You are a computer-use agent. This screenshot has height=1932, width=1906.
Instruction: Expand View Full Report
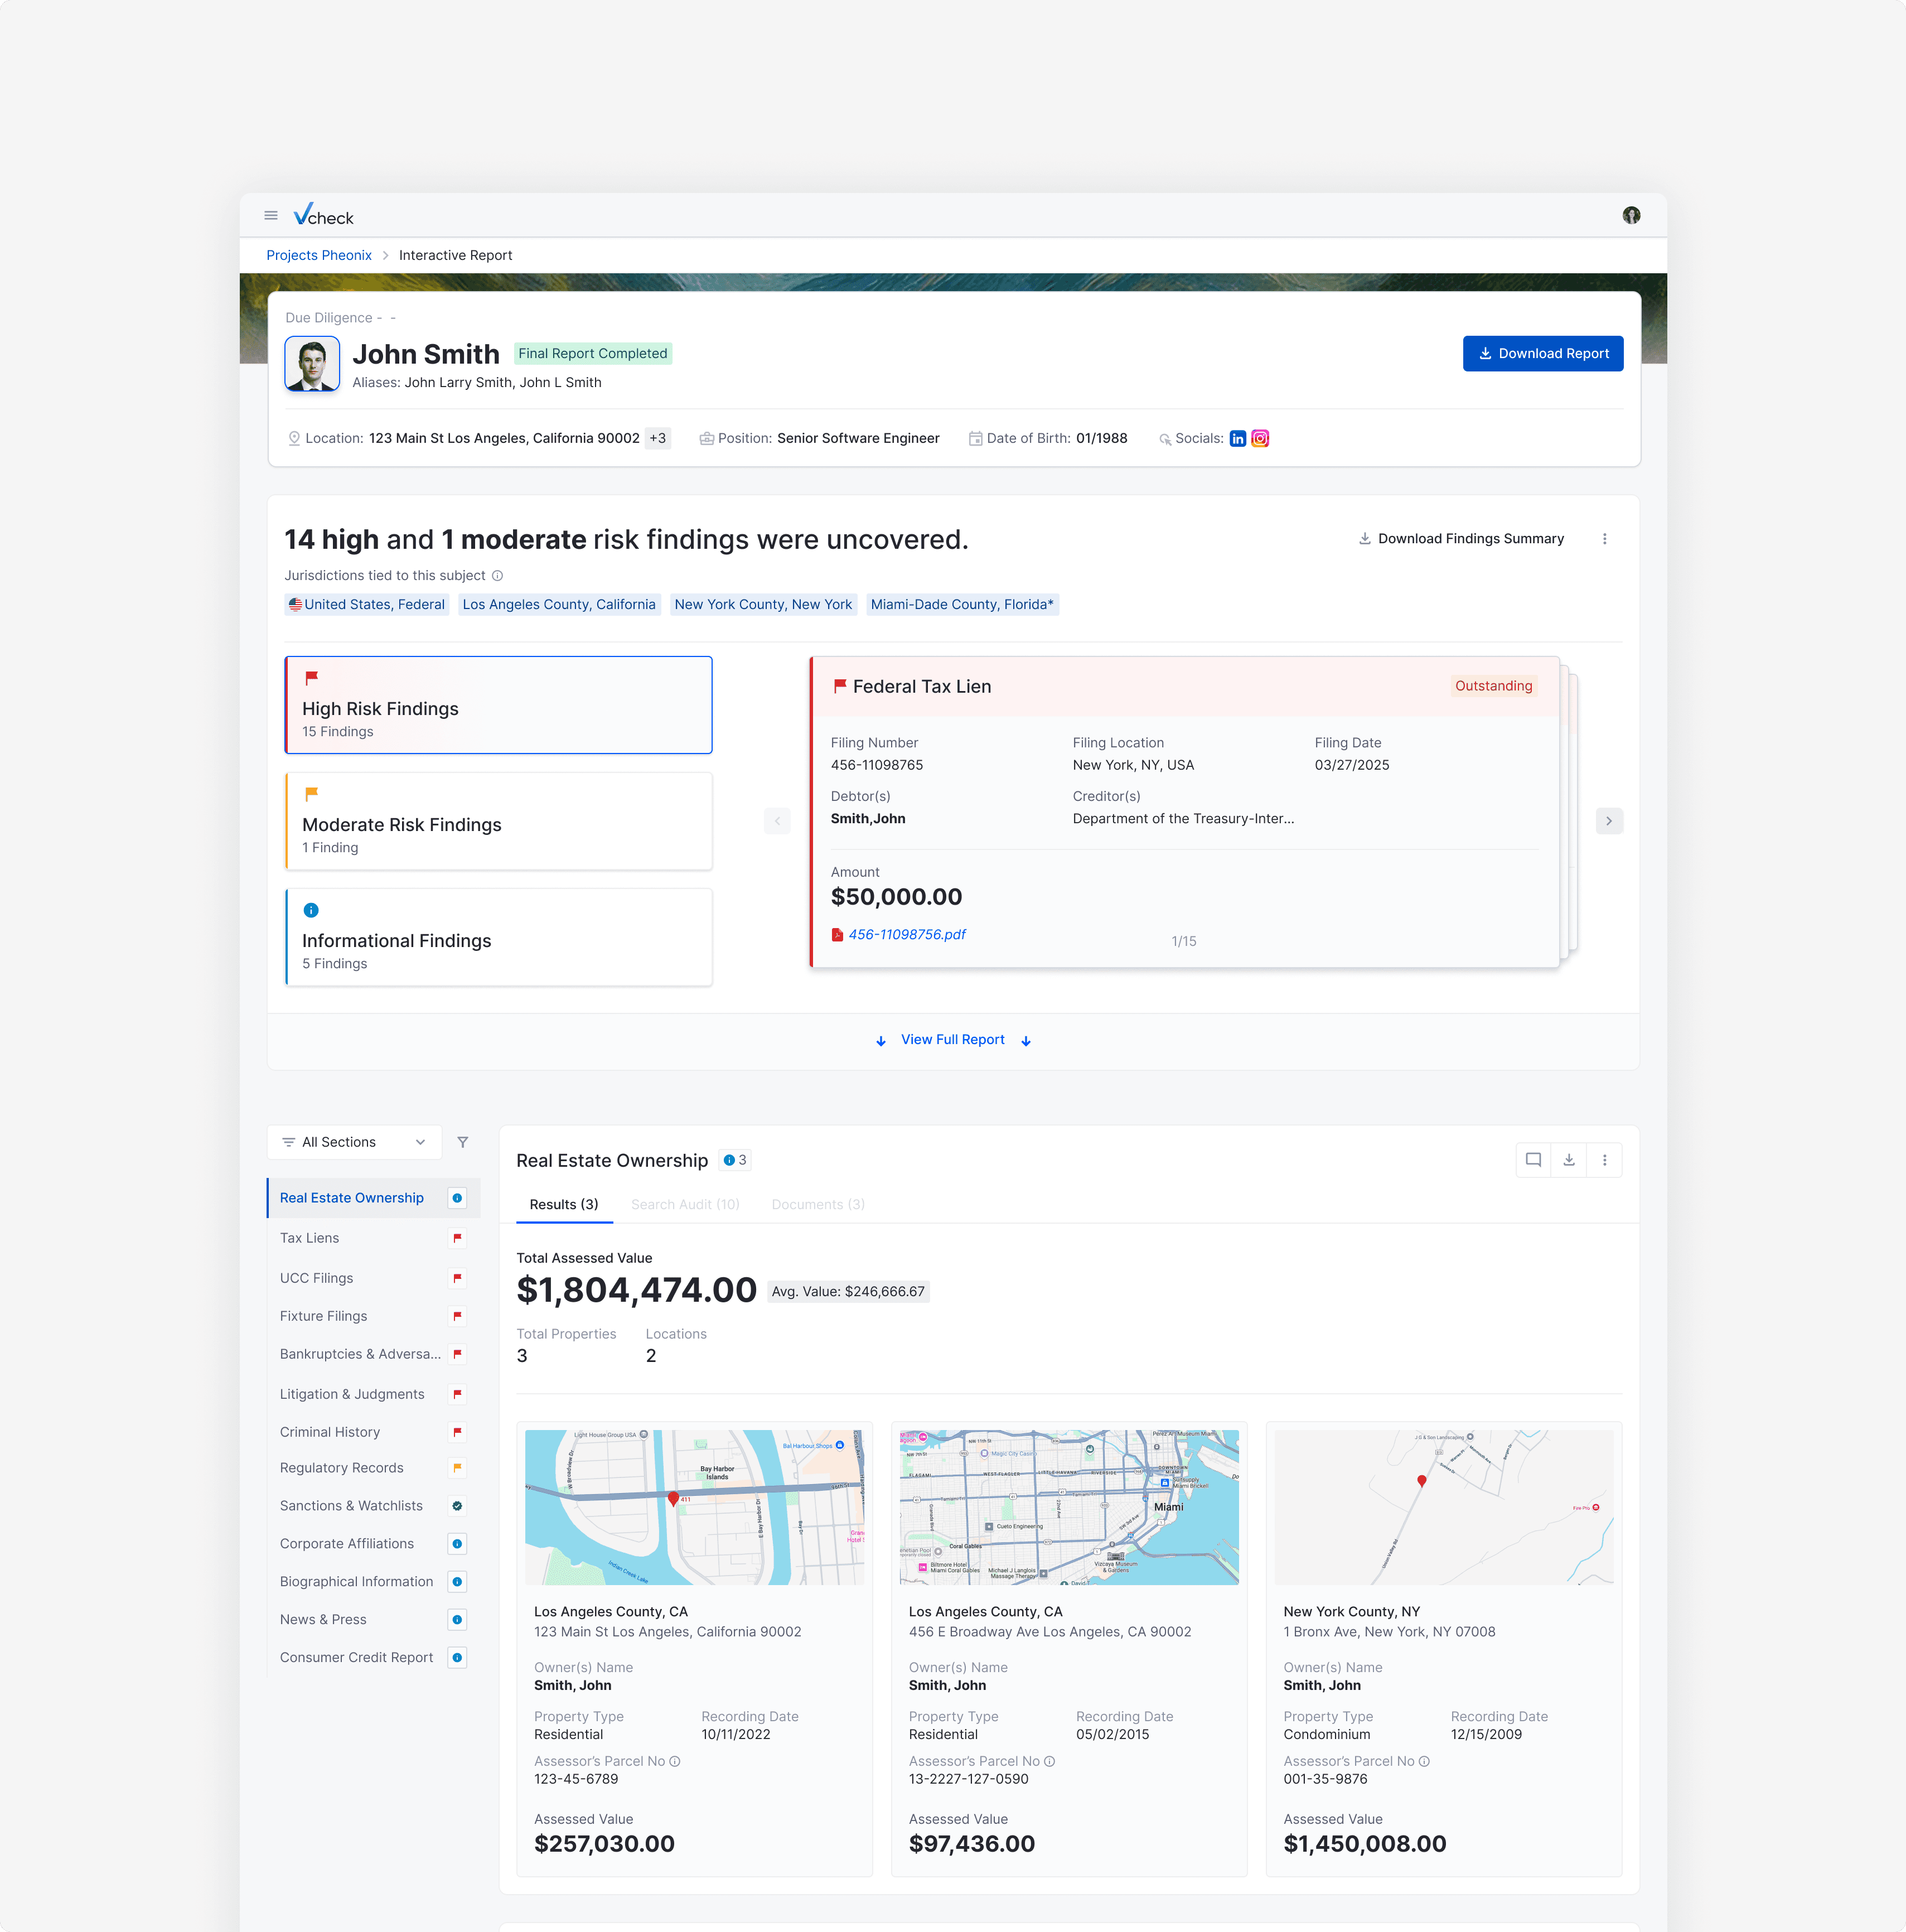coord(952,1040)
